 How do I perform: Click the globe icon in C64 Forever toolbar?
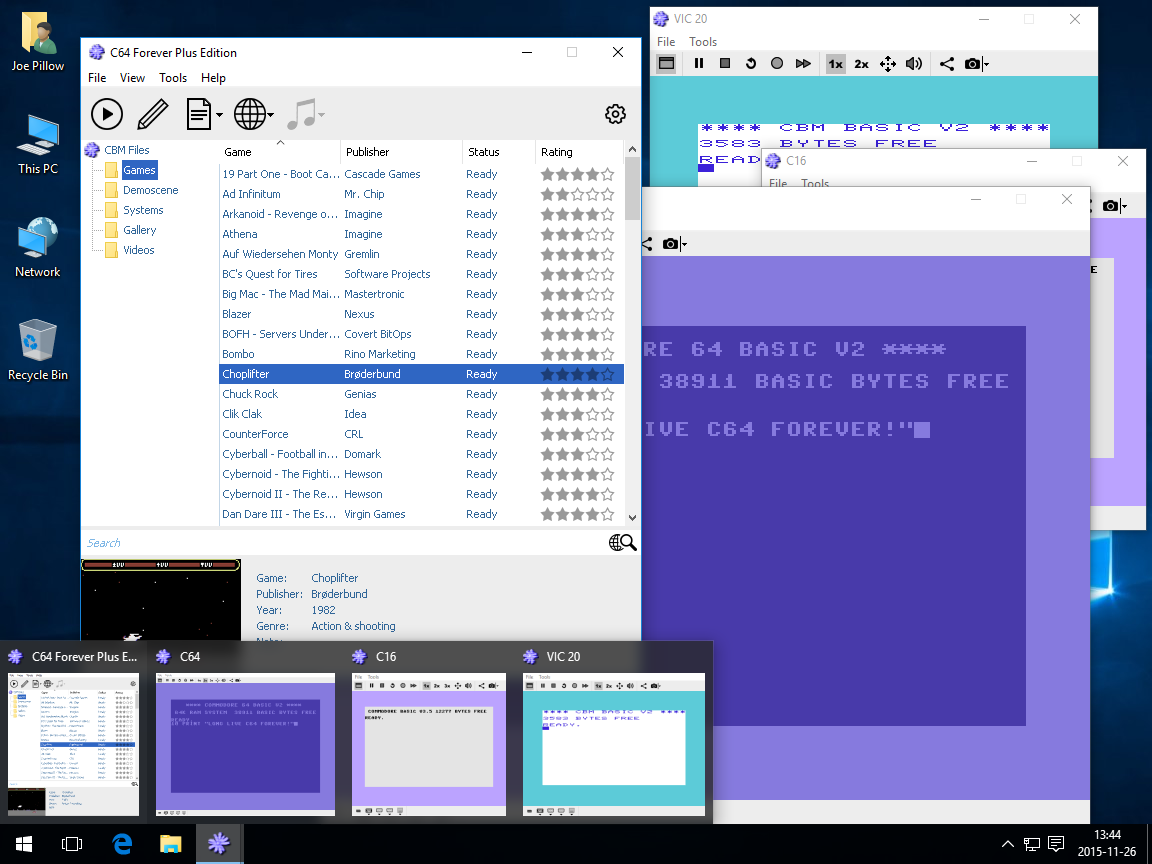tap(250, 114)
